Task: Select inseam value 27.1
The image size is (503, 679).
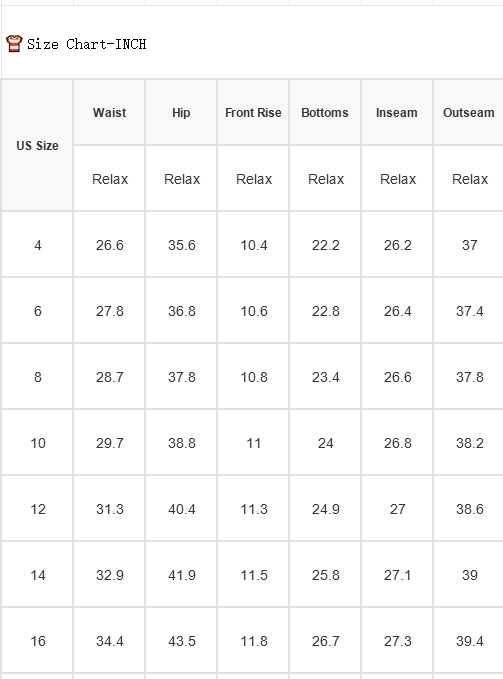Action: click(x=397, y=575)
